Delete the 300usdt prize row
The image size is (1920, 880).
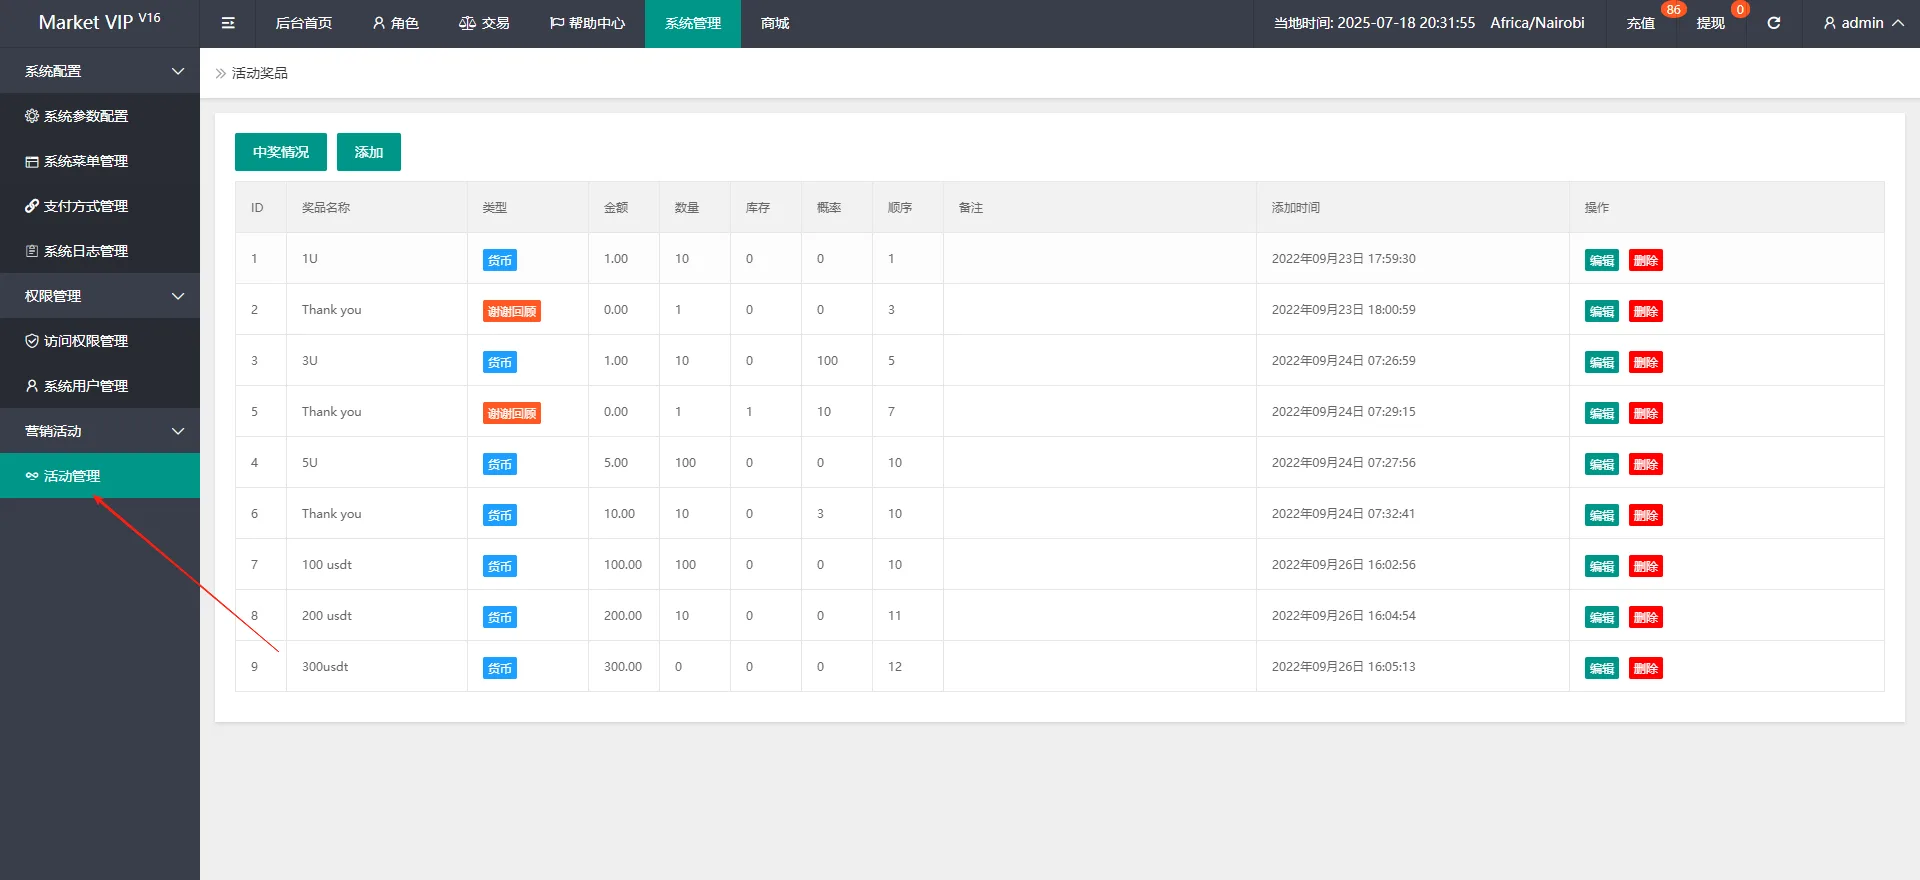pos(1645,668)
